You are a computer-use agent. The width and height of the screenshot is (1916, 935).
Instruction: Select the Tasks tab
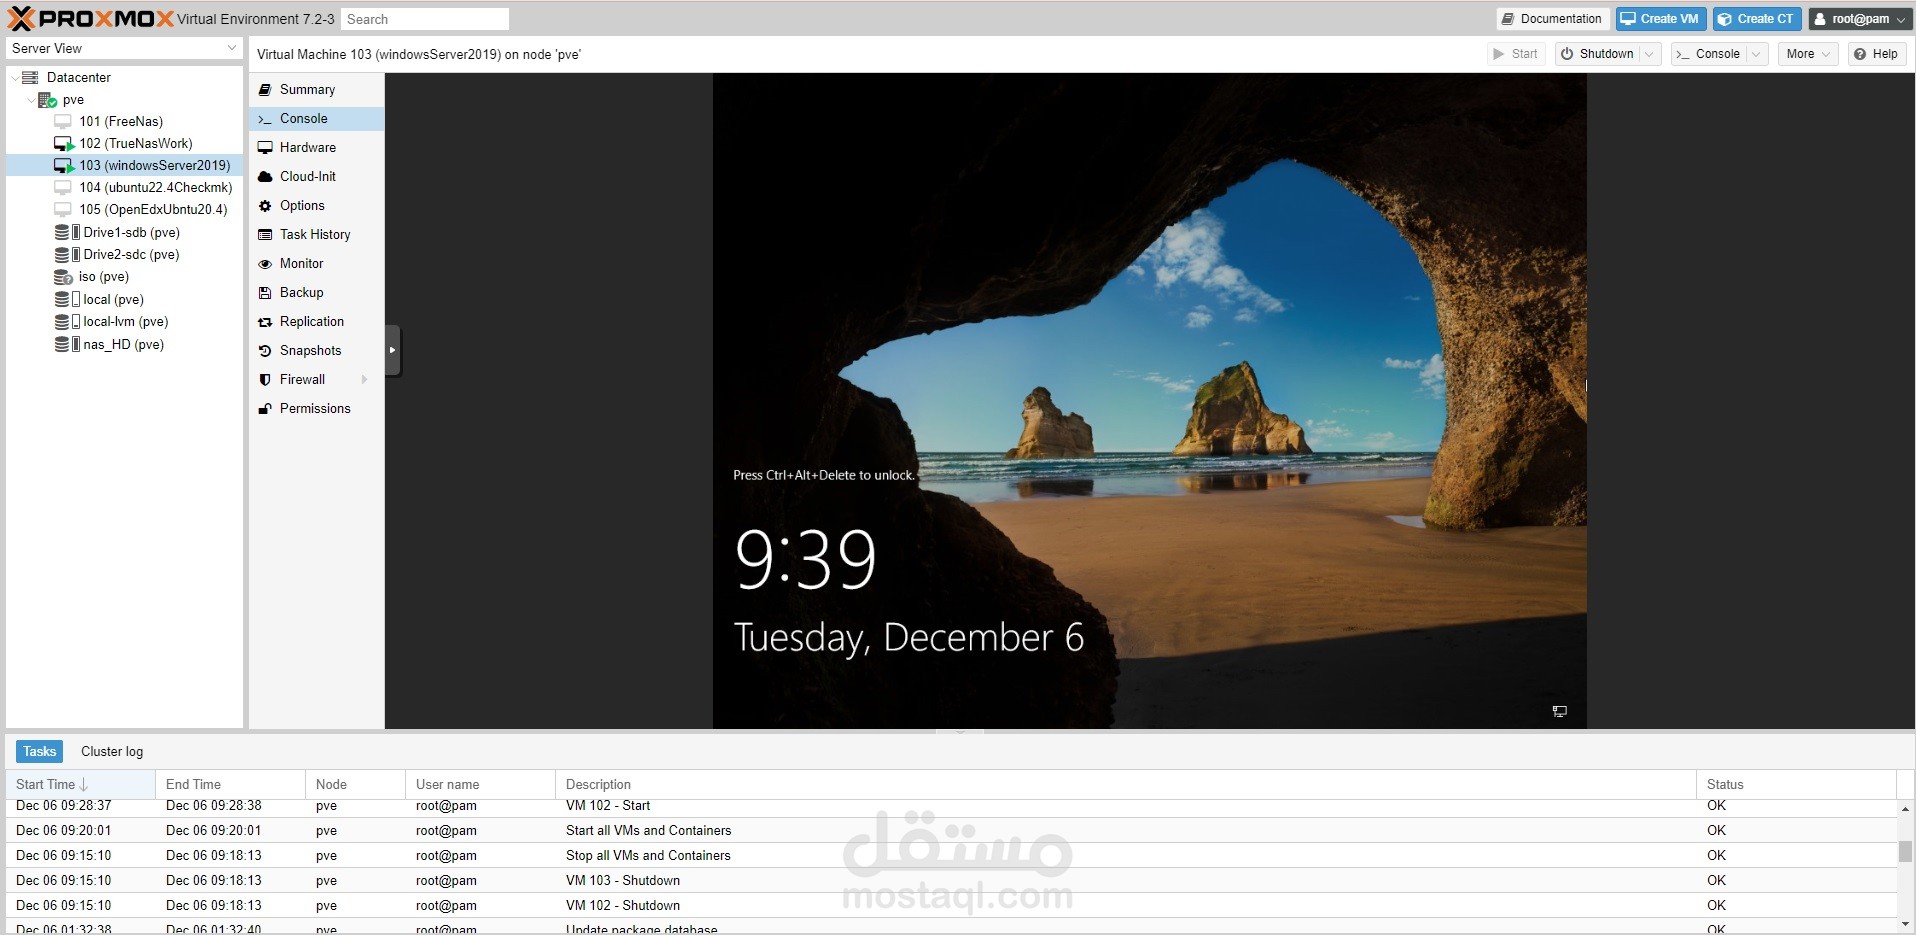(39, 751)
